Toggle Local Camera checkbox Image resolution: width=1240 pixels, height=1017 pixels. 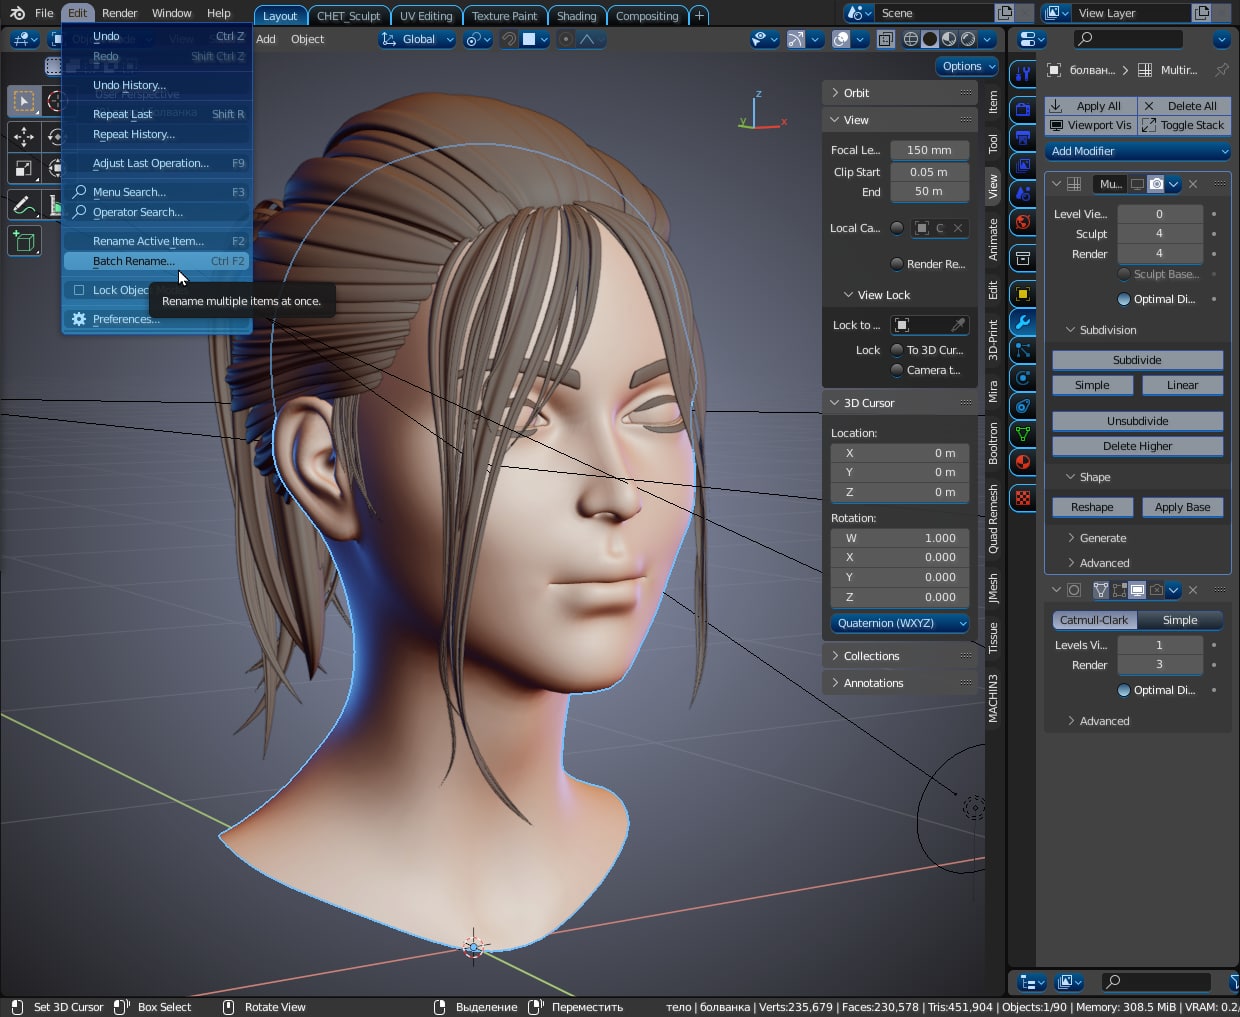click(x=897, y=228)
